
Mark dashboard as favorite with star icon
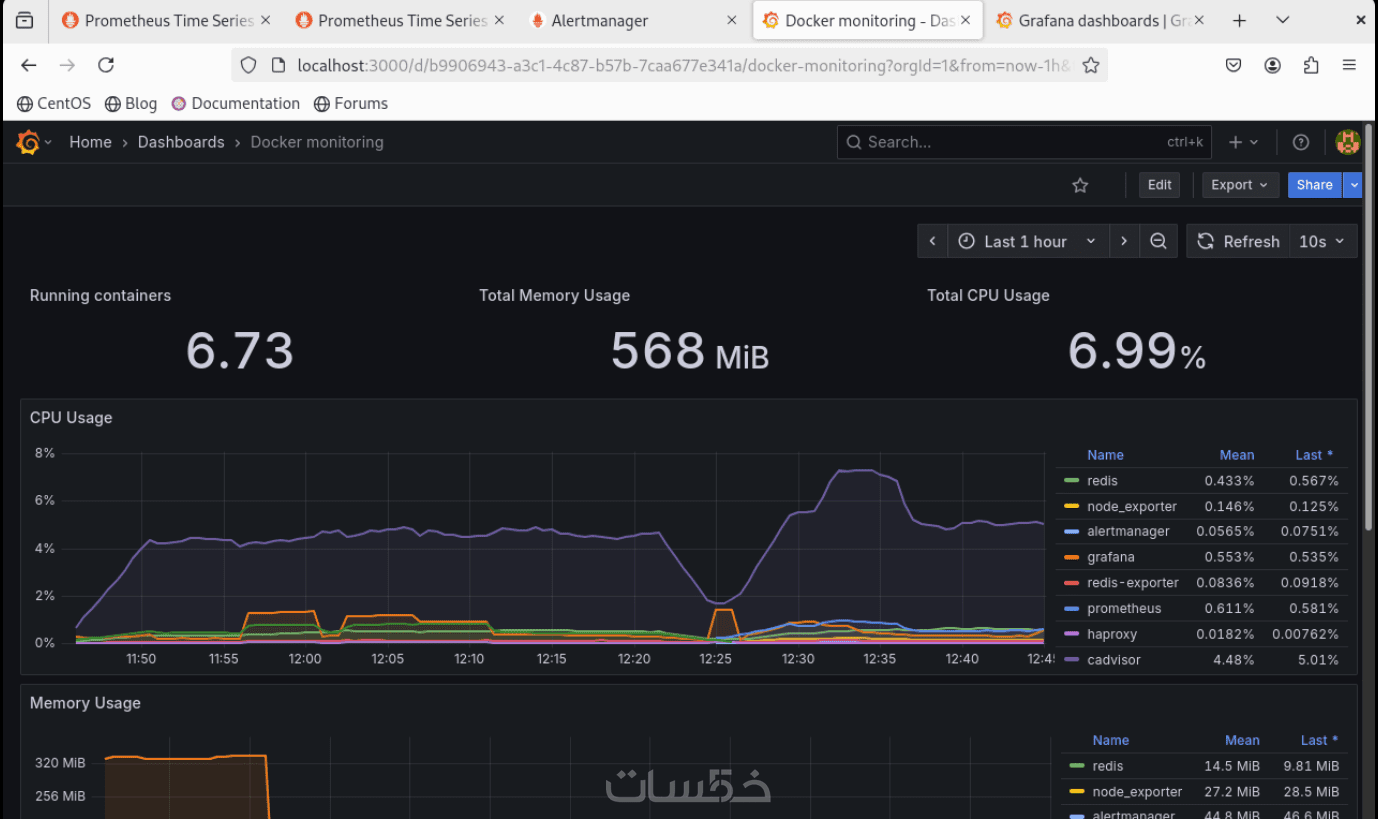tap(1080, 185)
